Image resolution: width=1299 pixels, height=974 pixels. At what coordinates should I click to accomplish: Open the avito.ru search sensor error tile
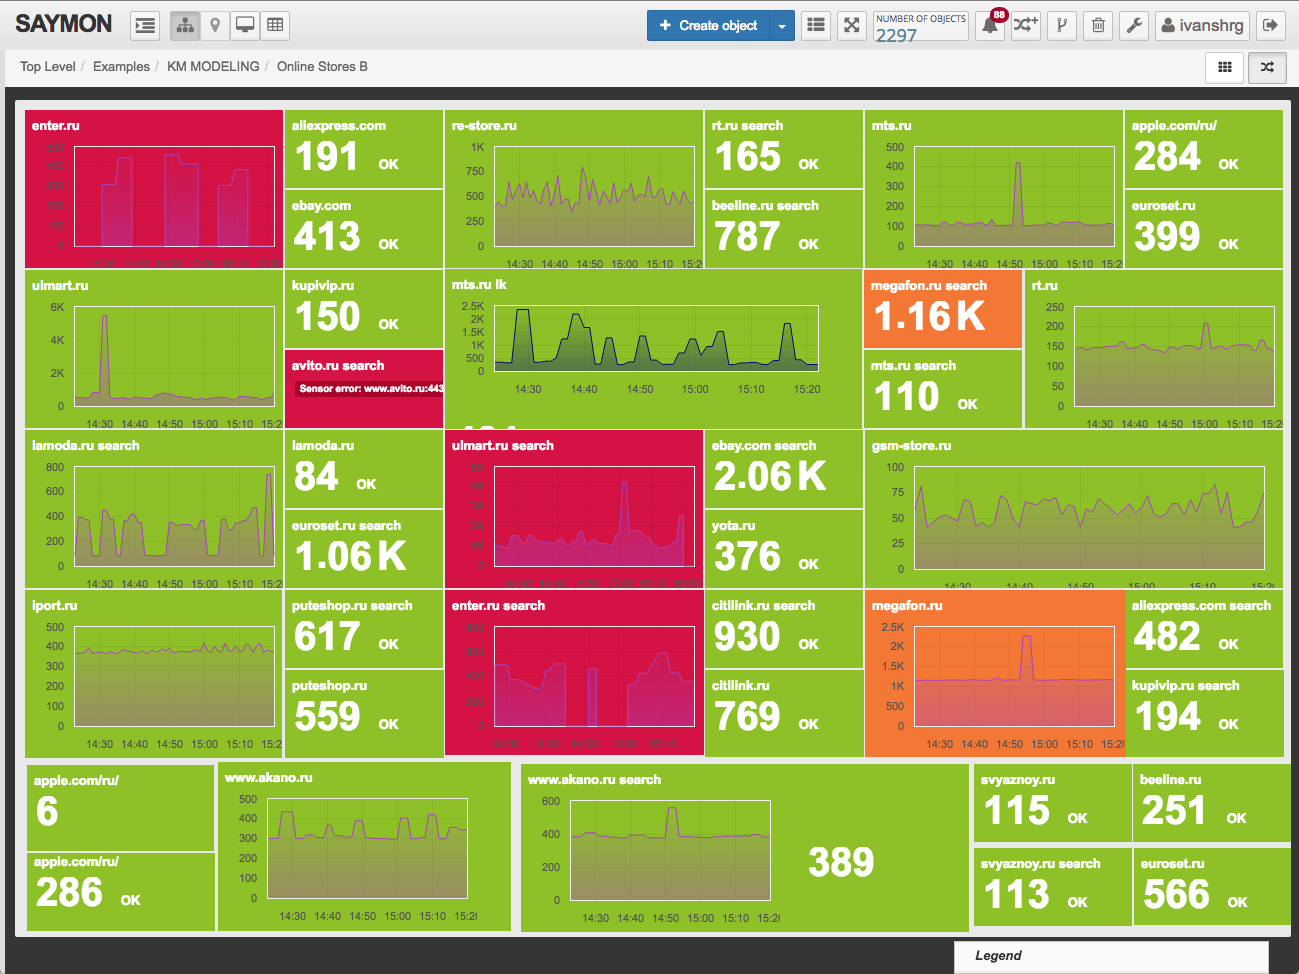tap(364, 389)
